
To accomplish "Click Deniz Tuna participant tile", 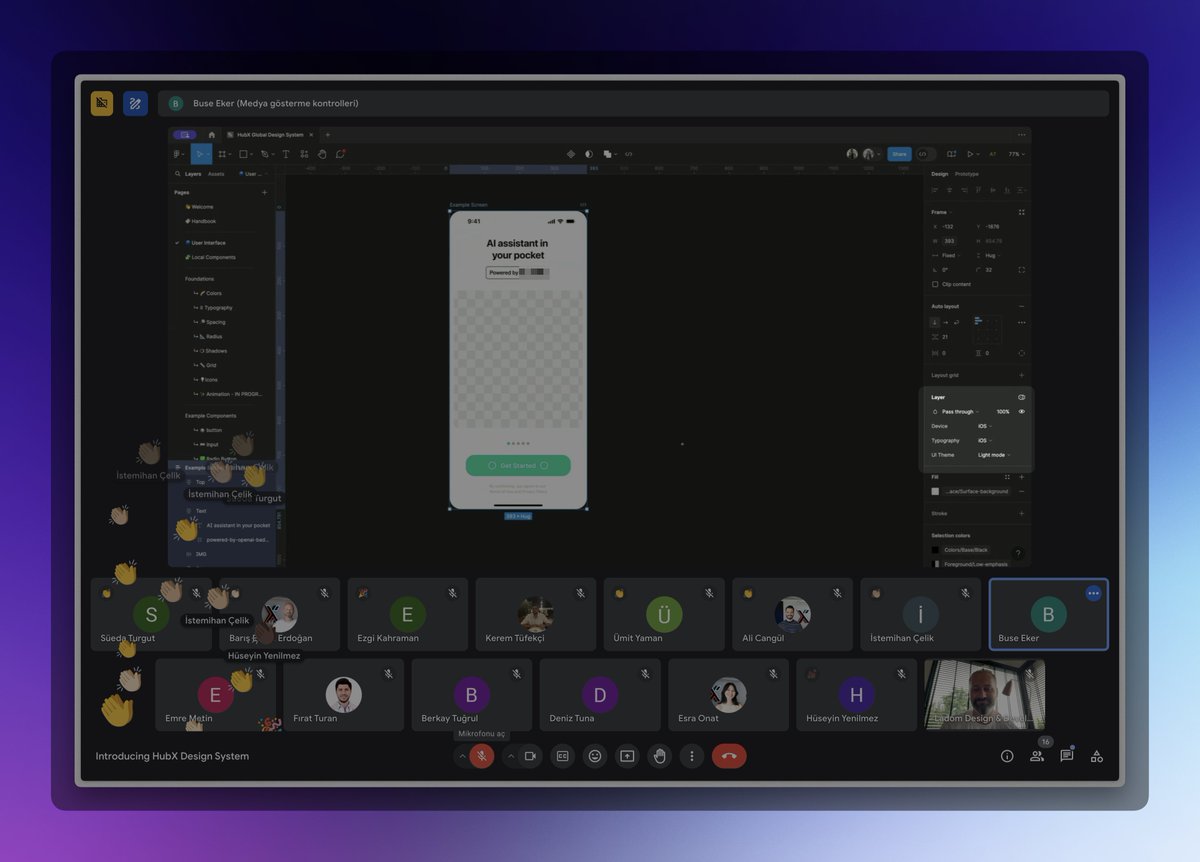I will click(x=600, y=695).
